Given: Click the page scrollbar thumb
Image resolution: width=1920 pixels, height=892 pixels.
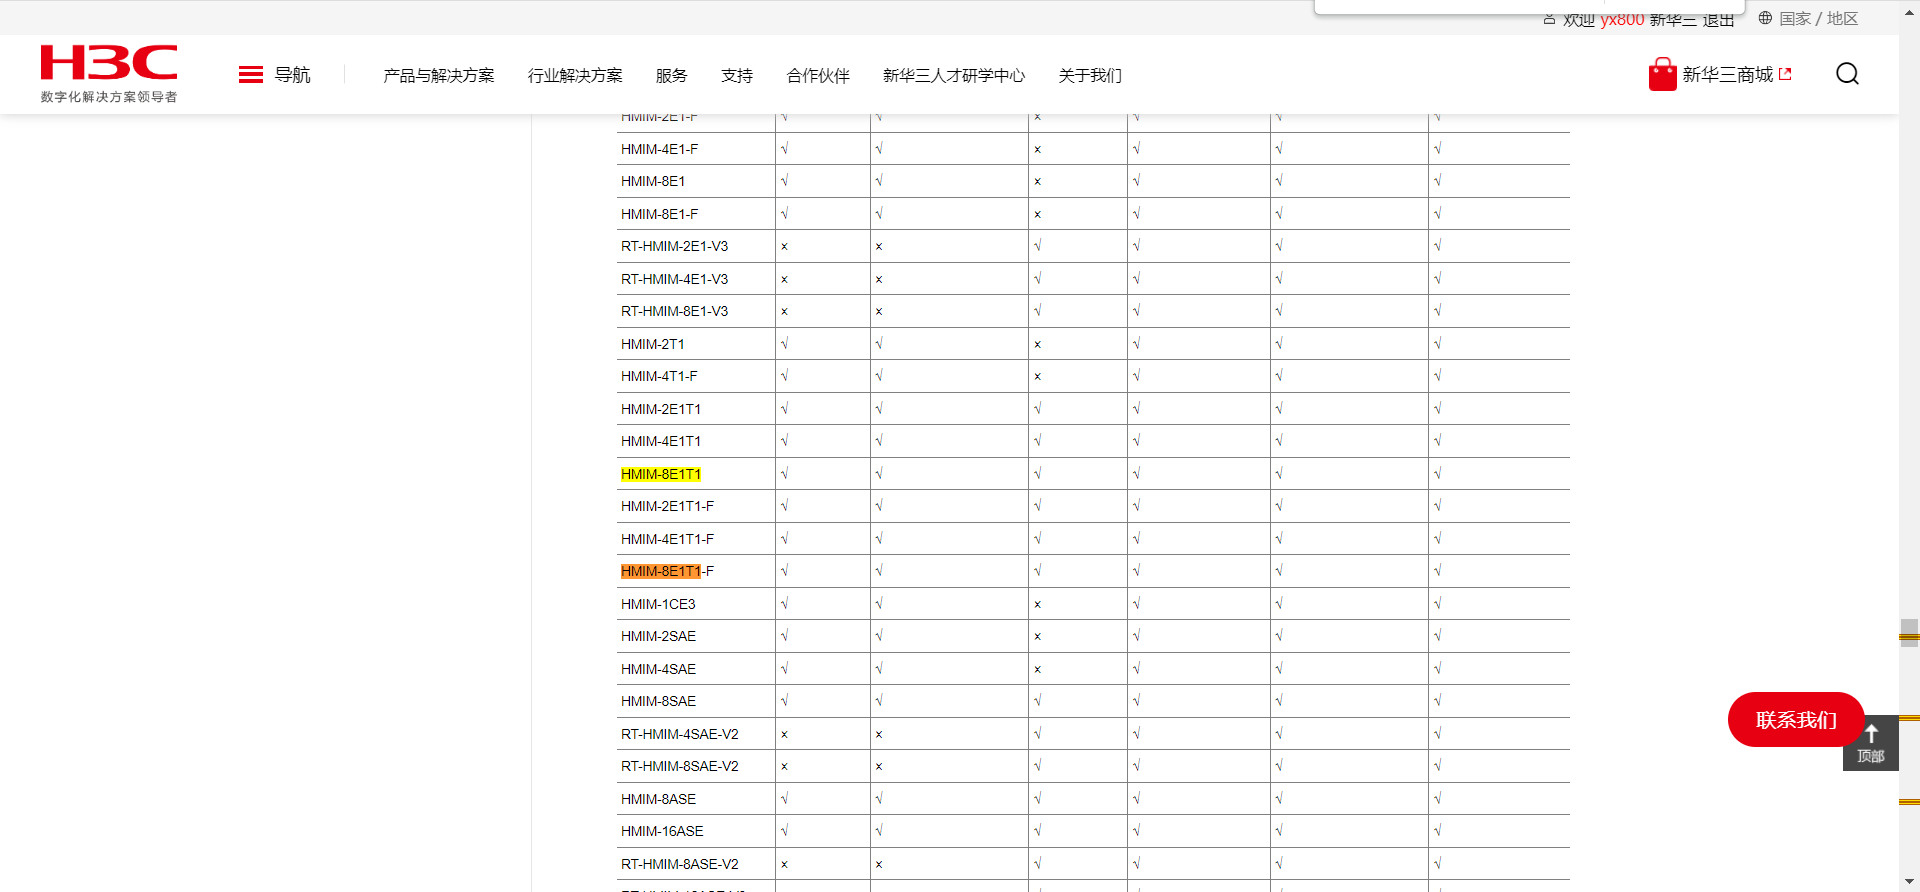Looking at the screenshot, I should pos(1909,633).
